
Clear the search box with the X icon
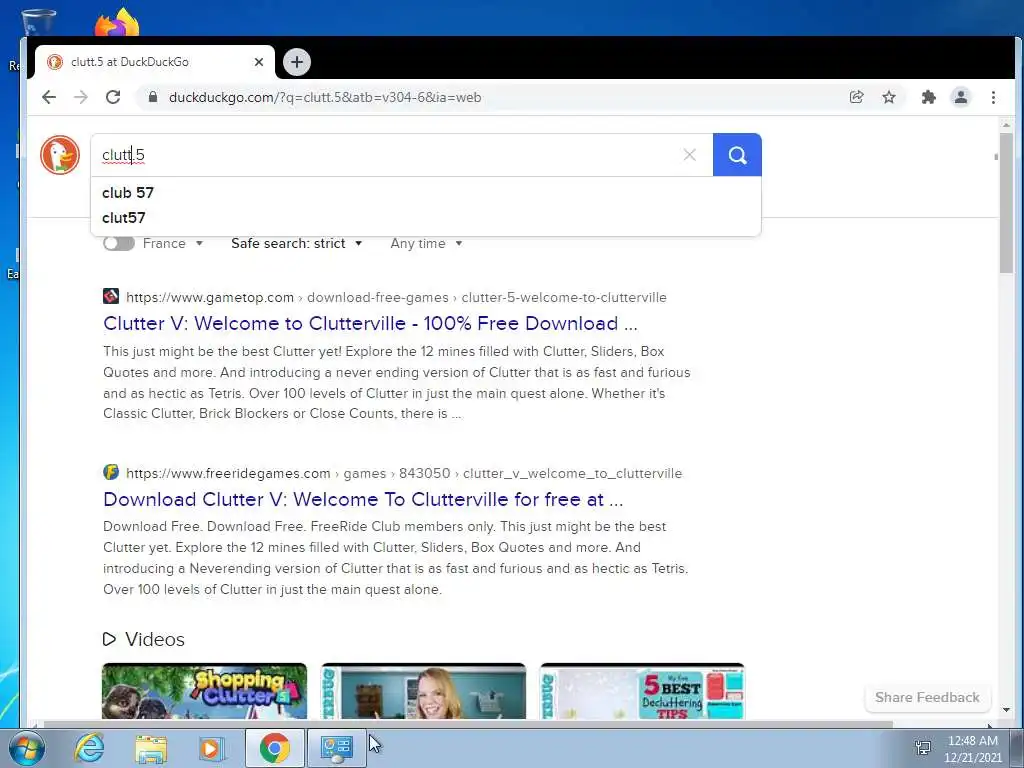pos(689,155)
